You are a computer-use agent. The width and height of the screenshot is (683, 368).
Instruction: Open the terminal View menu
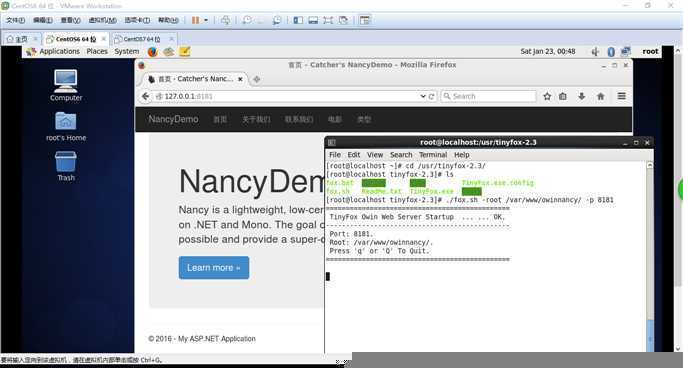(375, 155)
